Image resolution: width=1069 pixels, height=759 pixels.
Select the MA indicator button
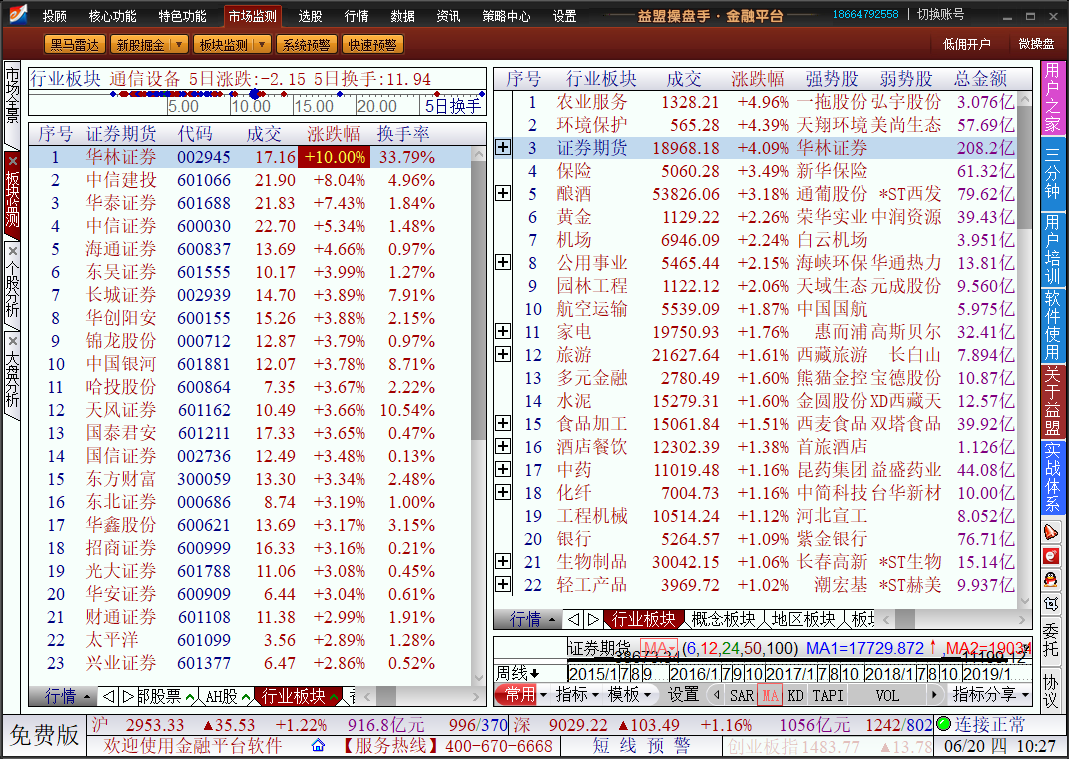click(x=770, y=696)
